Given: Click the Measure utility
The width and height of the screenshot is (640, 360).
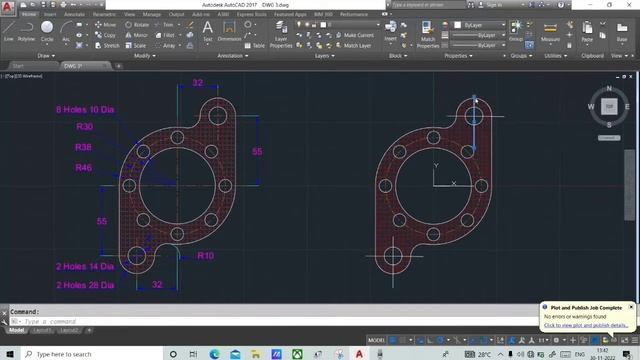Looking at the screenshot, I should [550, 32].
